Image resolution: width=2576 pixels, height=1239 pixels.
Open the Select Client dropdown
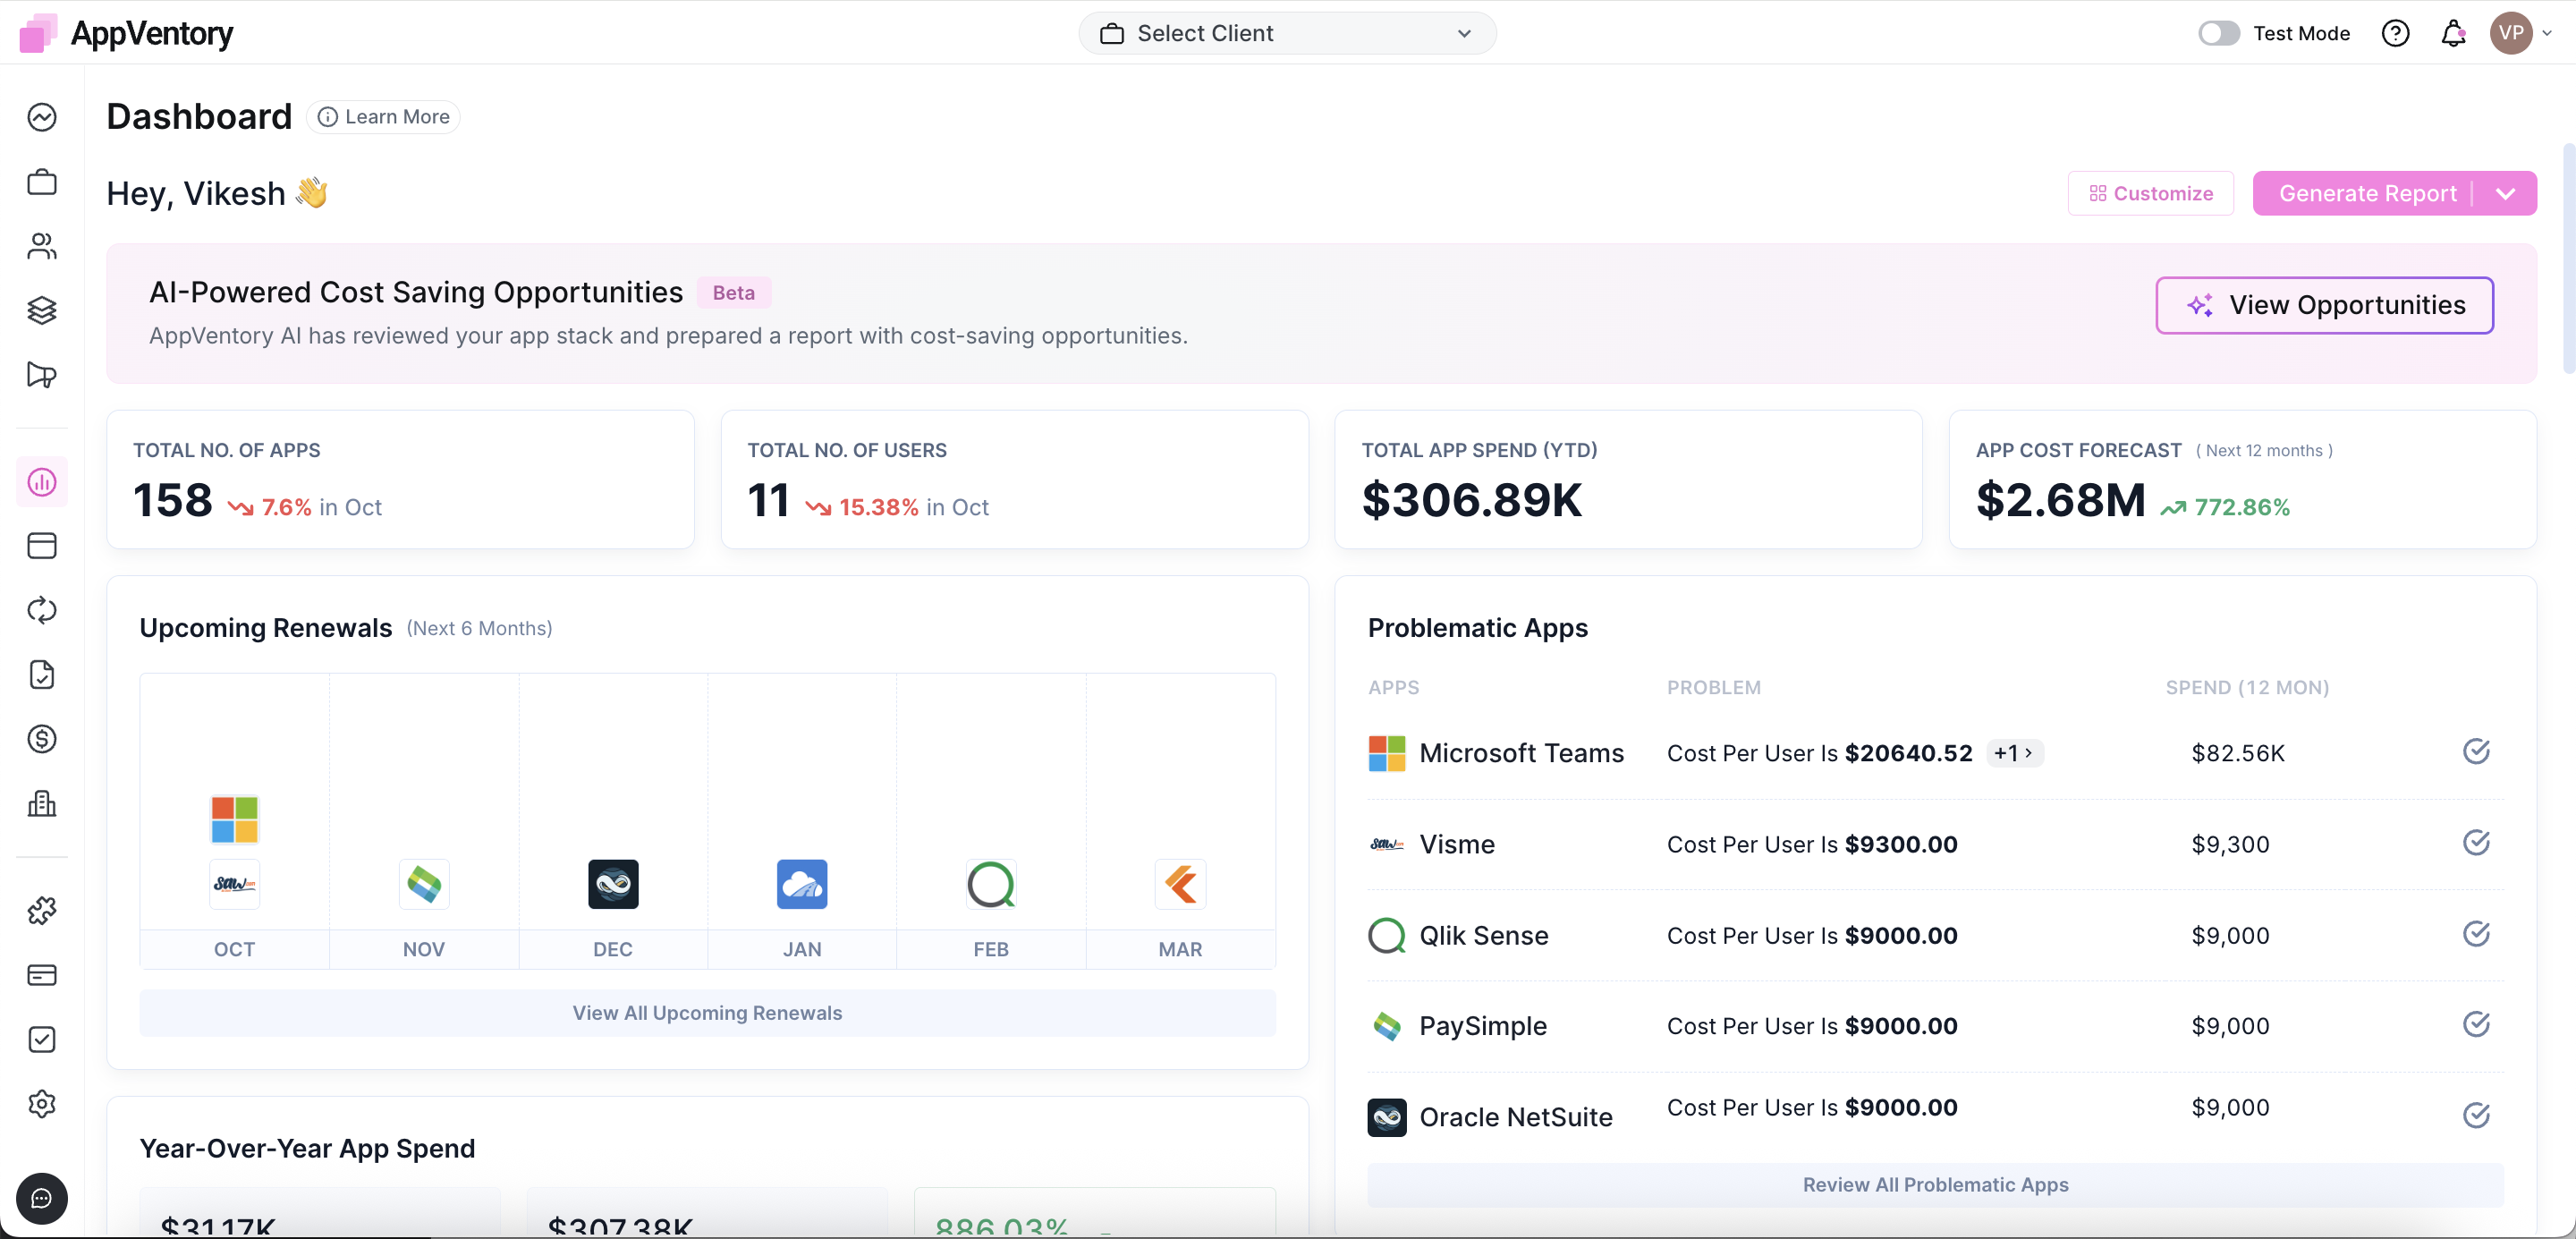[1286, 34]
